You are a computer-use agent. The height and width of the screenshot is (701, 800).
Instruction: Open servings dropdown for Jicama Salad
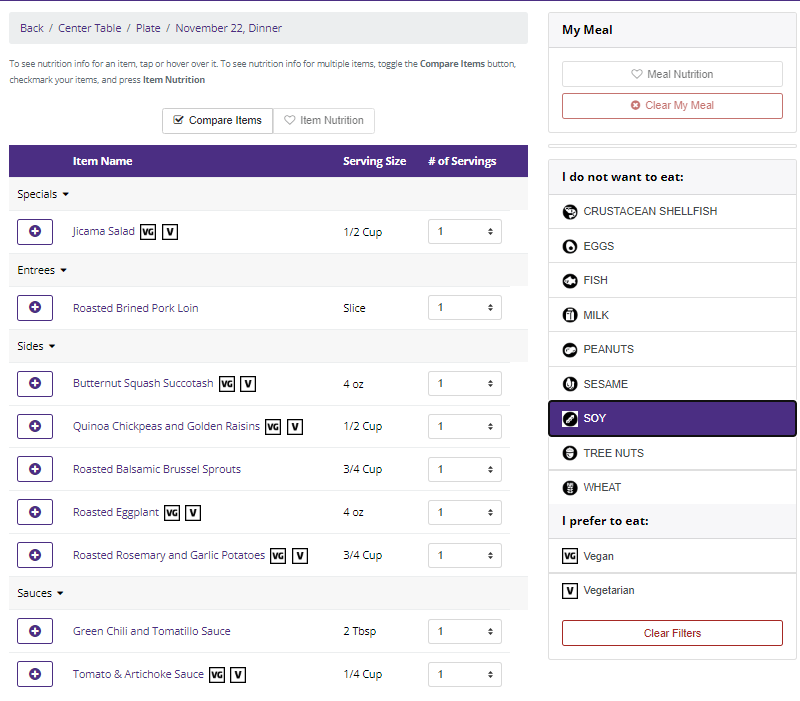pos(464,231)
